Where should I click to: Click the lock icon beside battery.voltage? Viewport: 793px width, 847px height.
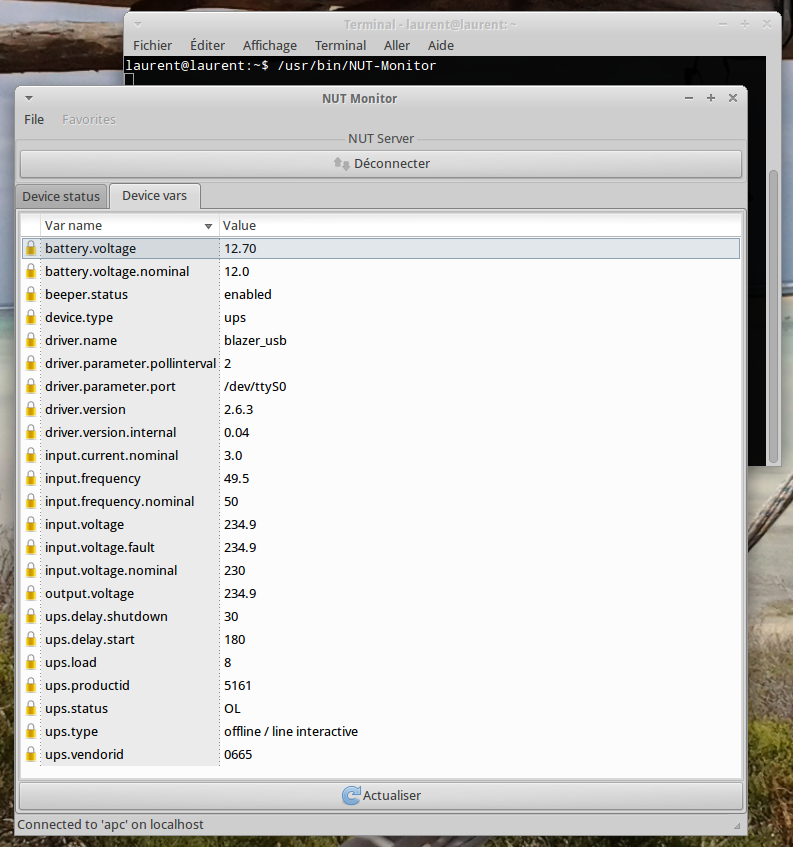click(x=31, y=248)
